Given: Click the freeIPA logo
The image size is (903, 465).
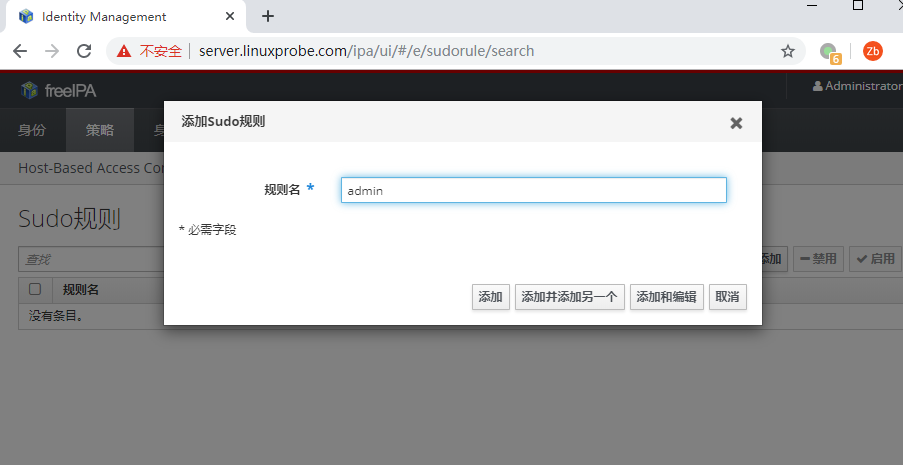Looking at the screenshot, I should coord(58,90).
